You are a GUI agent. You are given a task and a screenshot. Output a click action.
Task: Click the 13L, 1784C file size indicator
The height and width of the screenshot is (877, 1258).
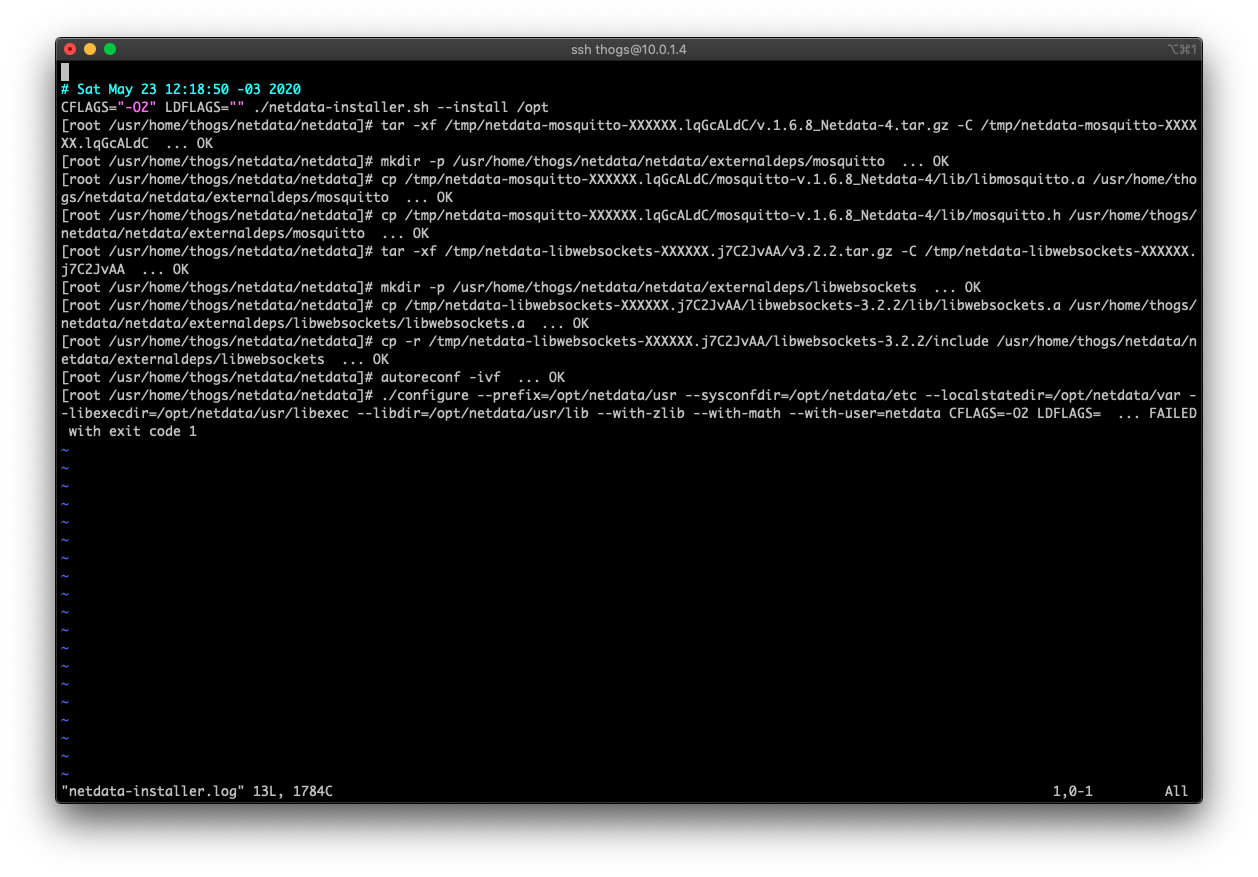point(290,791)
